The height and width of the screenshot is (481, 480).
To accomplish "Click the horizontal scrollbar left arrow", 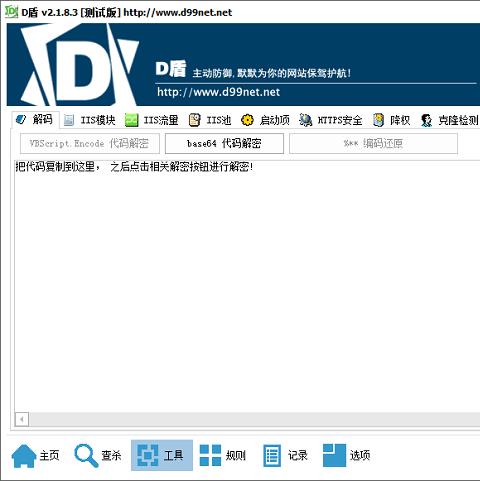I will [x=22, y=419].
